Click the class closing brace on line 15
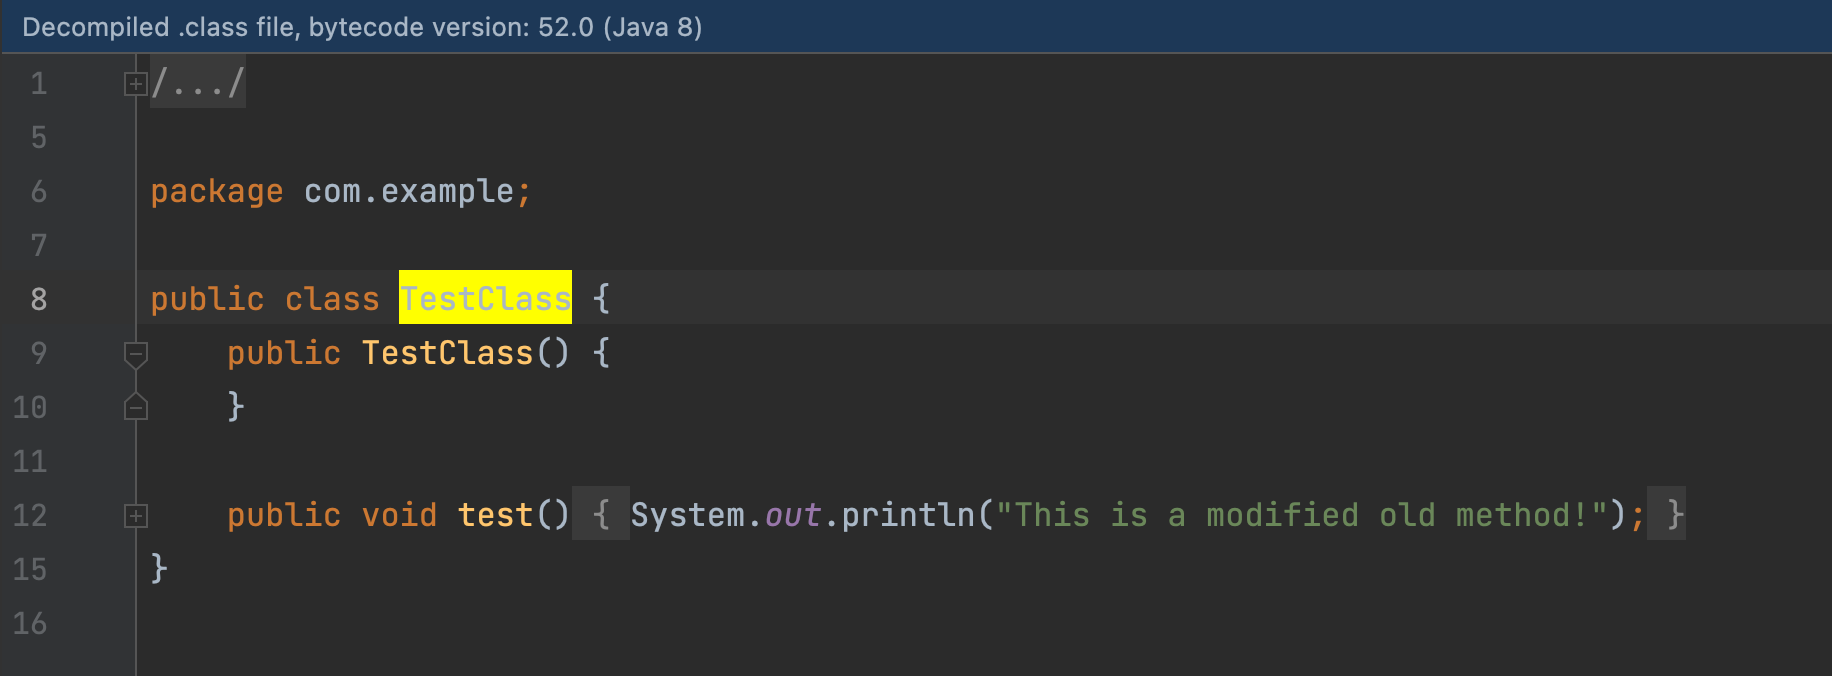Viewport: 1832px width, 676px height. [159, 568]
